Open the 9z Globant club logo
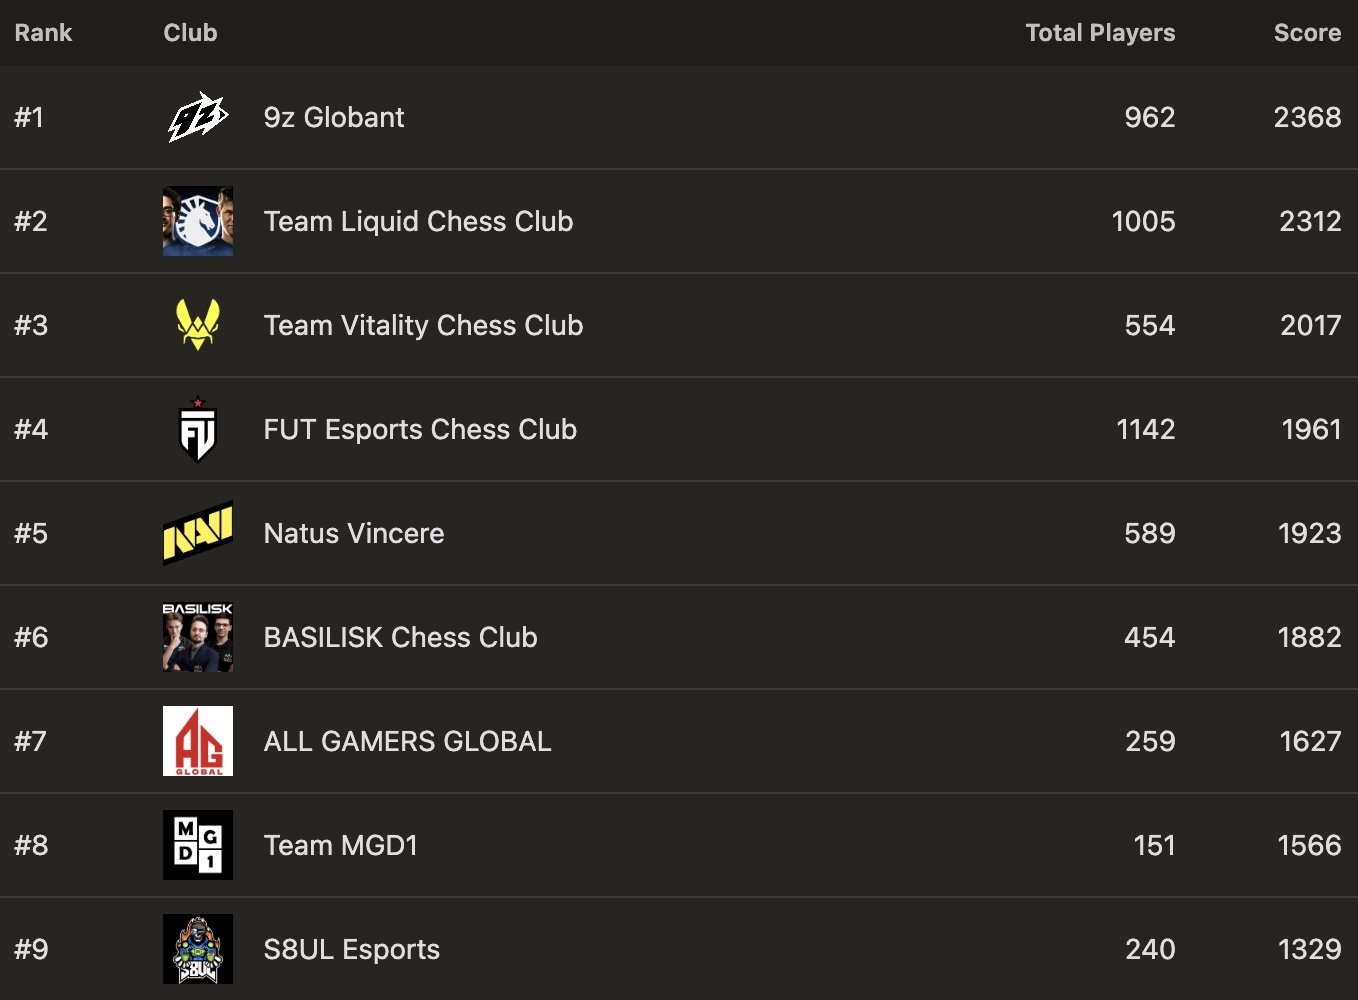Screen dimensions: 1358x1000 click(198, 117)
